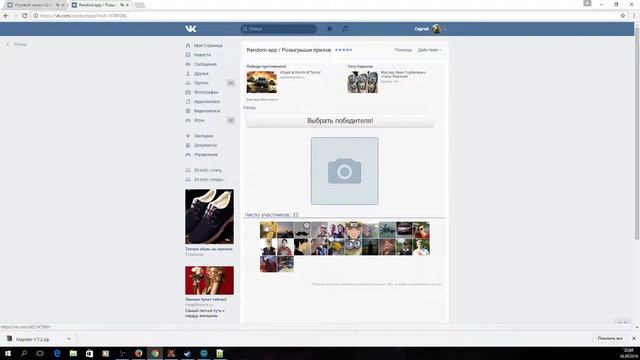Select the Random.app browser tab

click(100, 5)
